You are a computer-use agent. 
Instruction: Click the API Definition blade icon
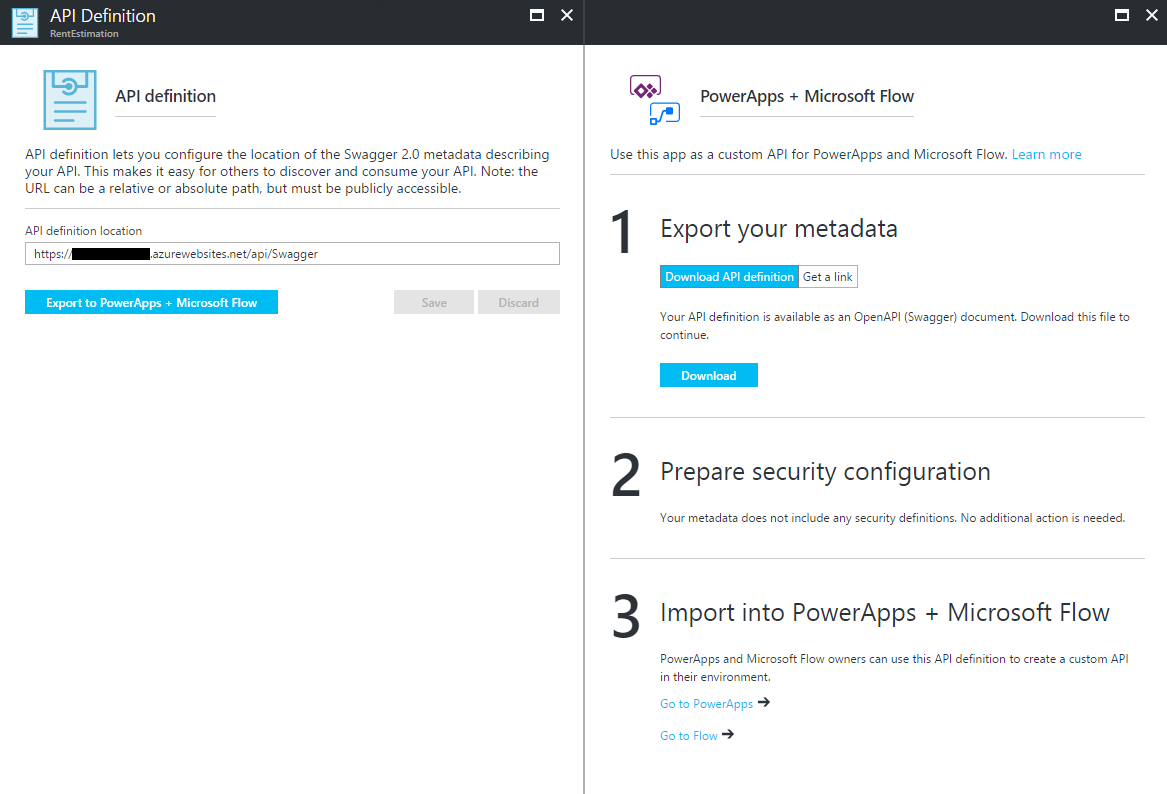coord(24,22)
